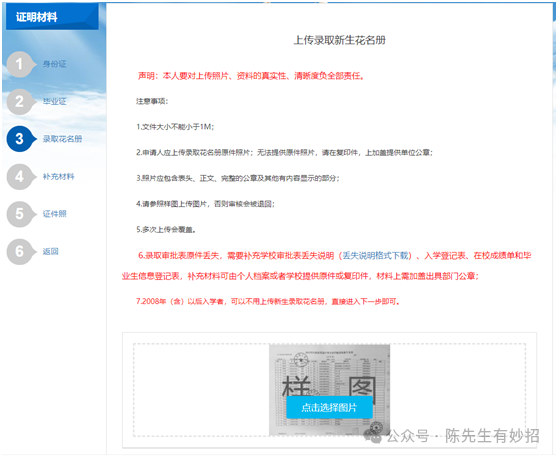Image resolution: width=558 pixels, height=458 pixels.
Task: Click the 点击选择图片 upload button
Action: pyautogui.click(x=329, y=407)
